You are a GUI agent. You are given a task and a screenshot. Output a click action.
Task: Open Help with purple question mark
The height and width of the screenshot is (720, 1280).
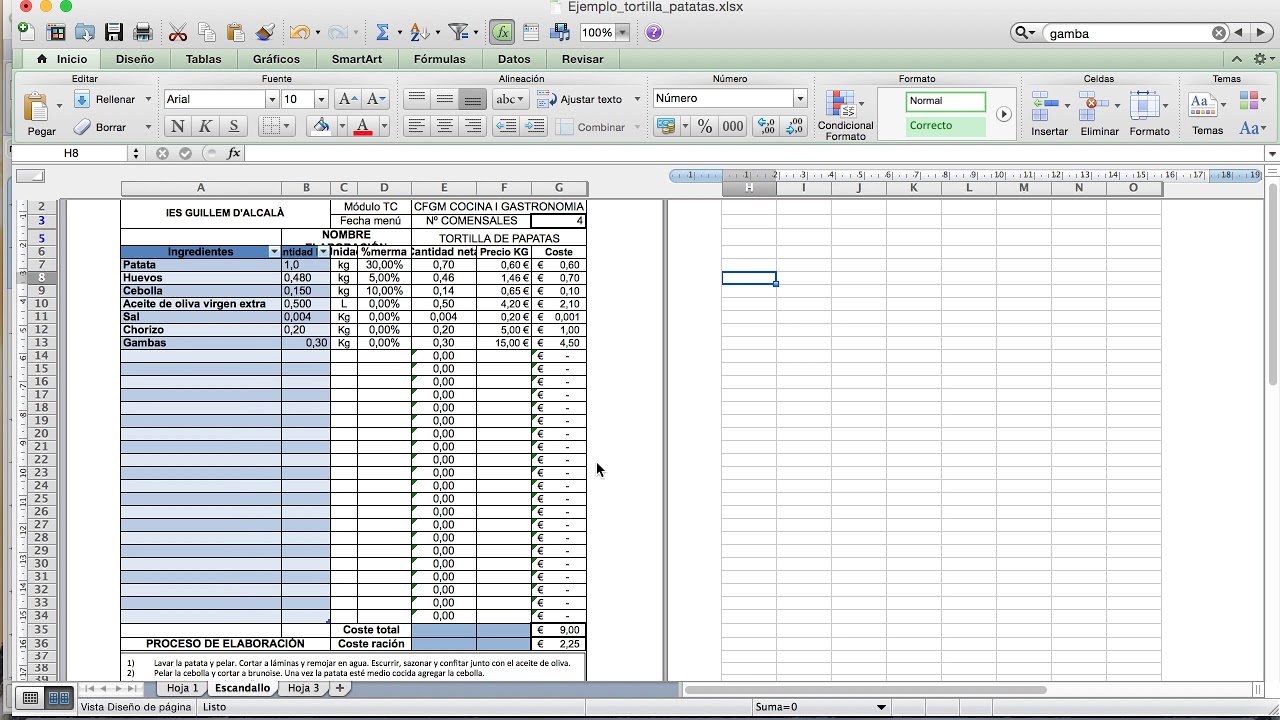(x=653, y=32)
